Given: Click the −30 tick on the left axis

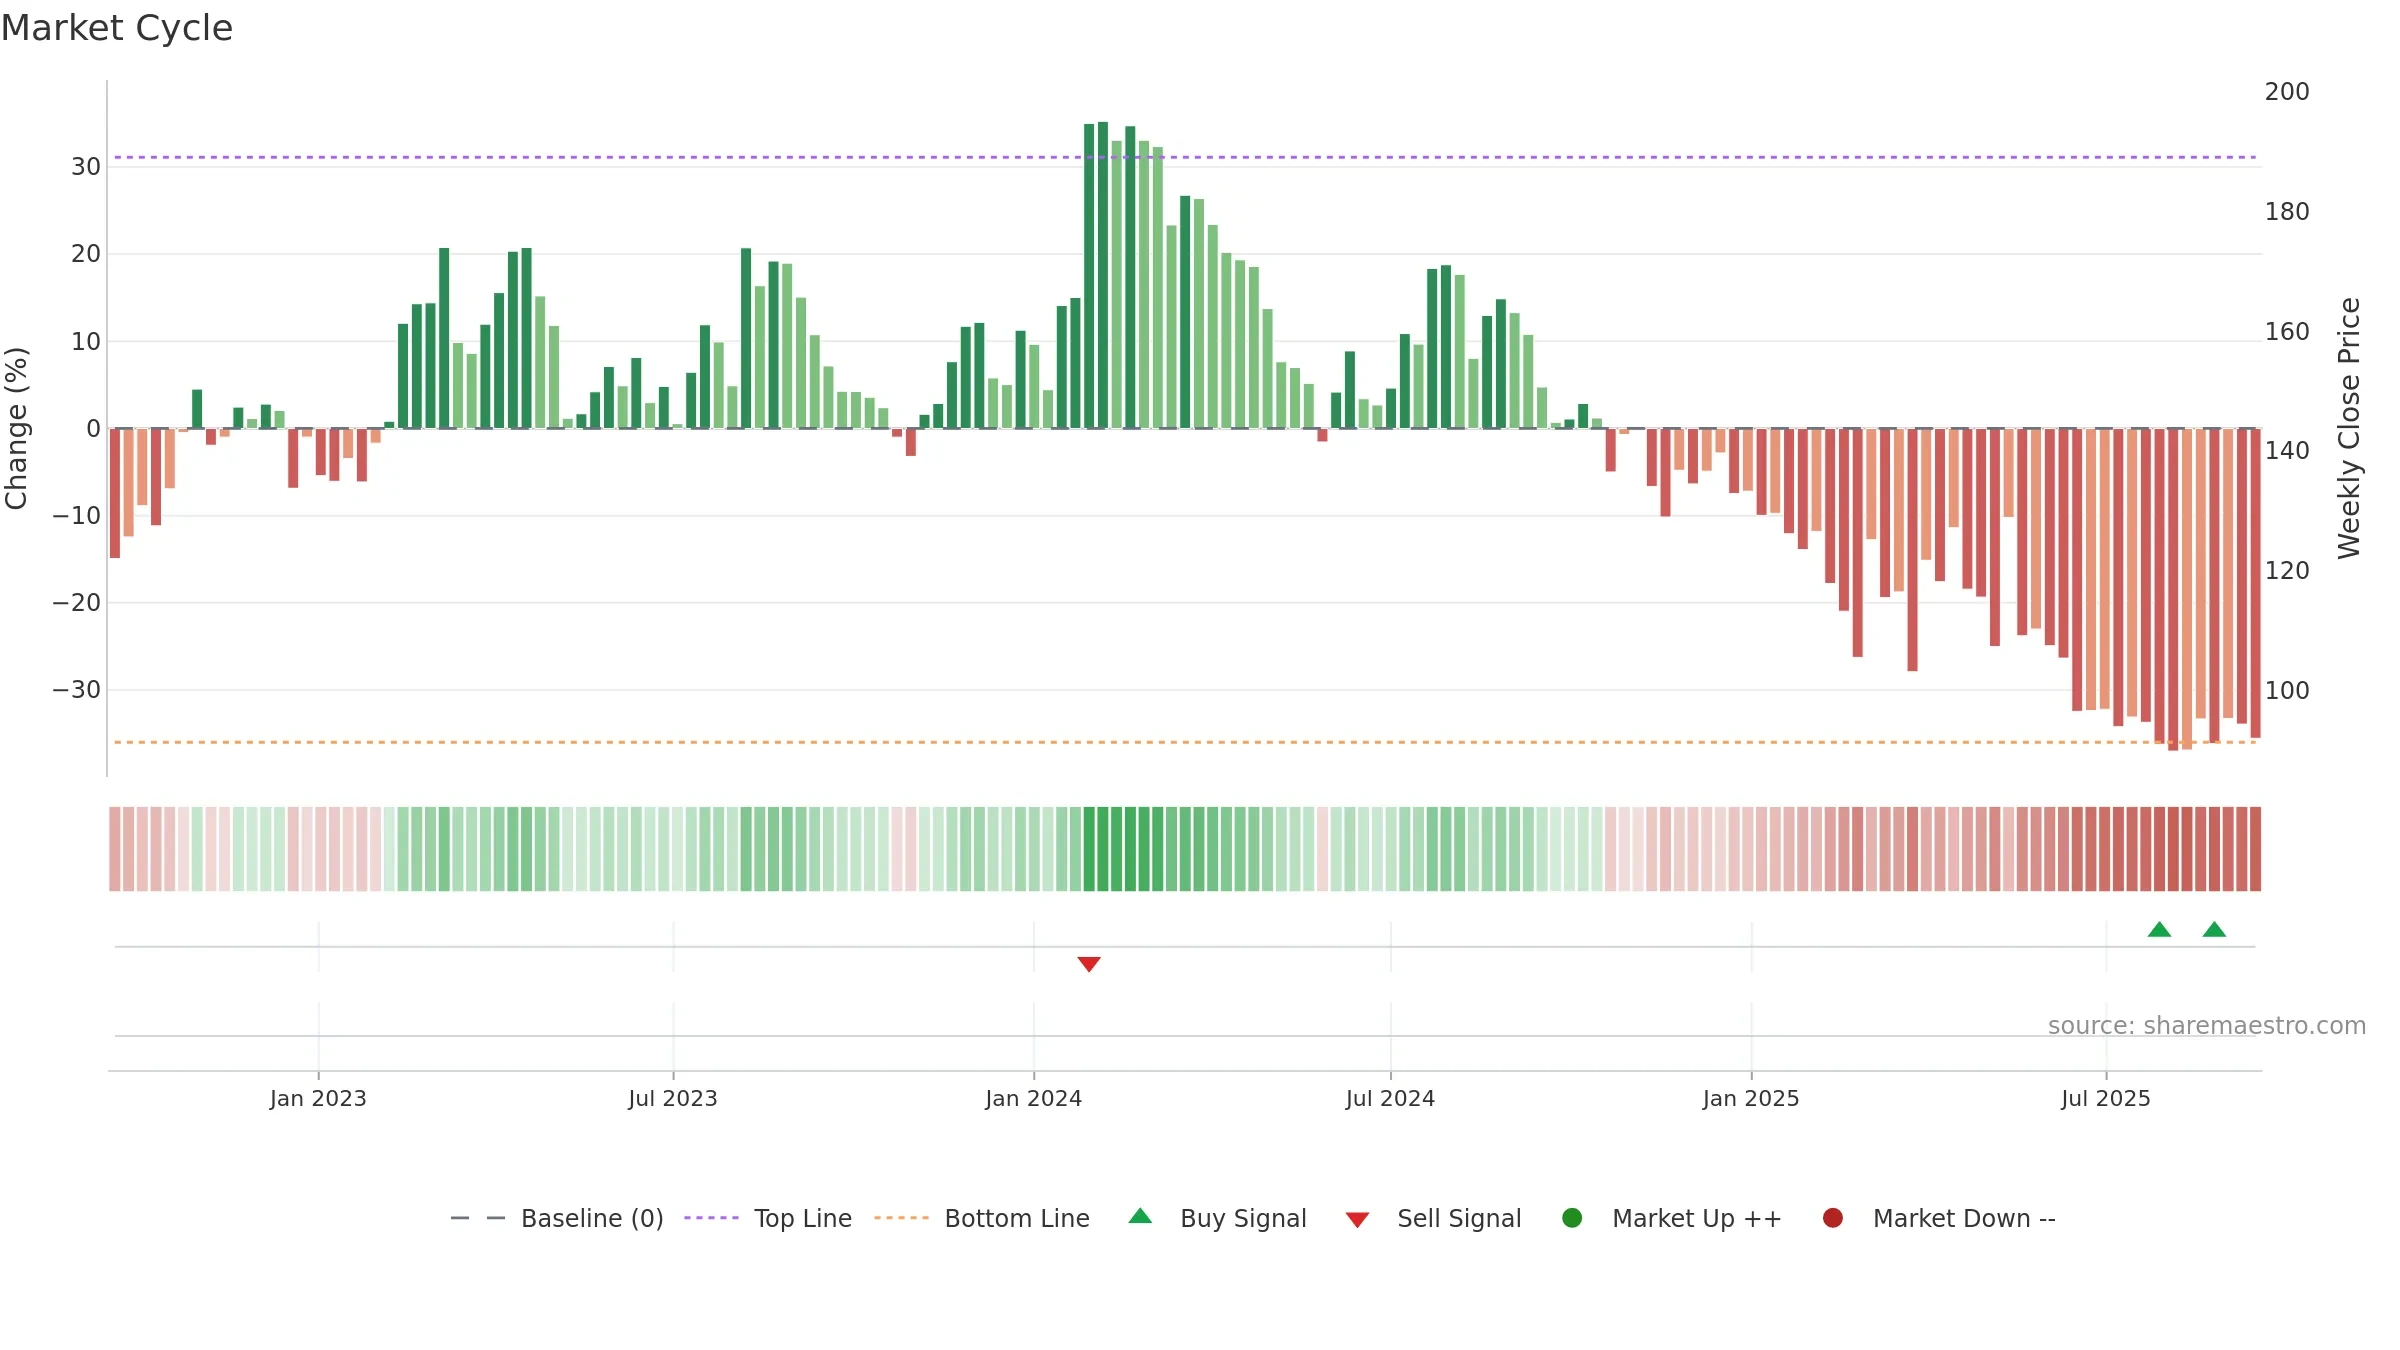Looking at the screenshot, I should pos(77,690).
